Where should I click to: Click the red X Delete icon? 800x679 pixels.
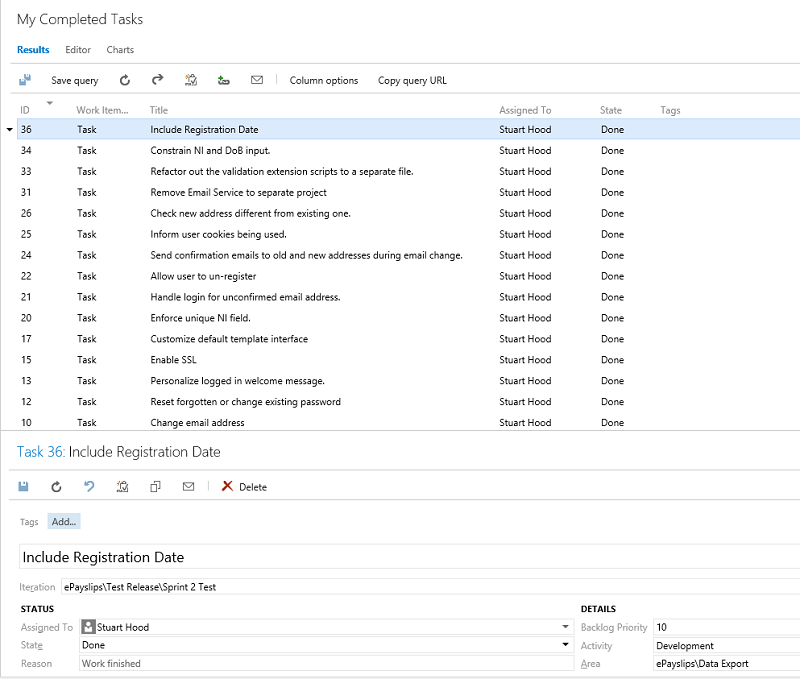coord(227,486)
